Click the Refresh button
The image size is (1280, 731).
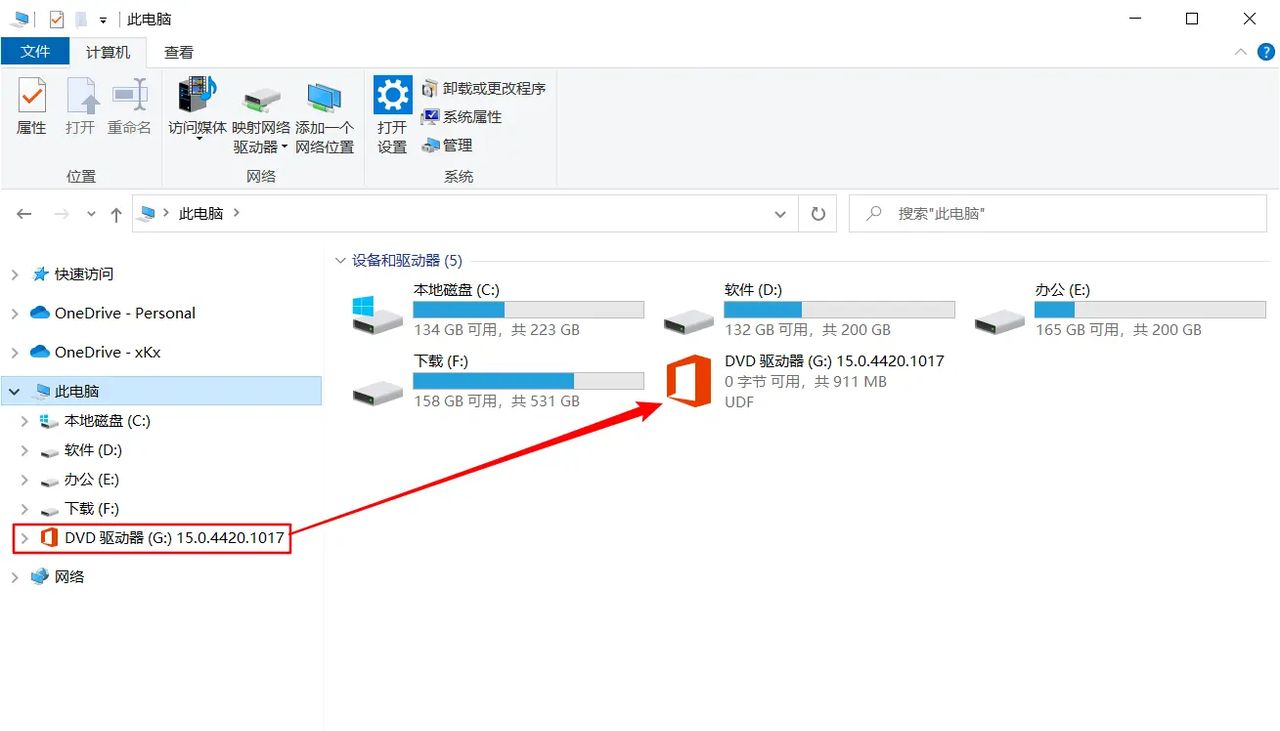click(818, 214)
